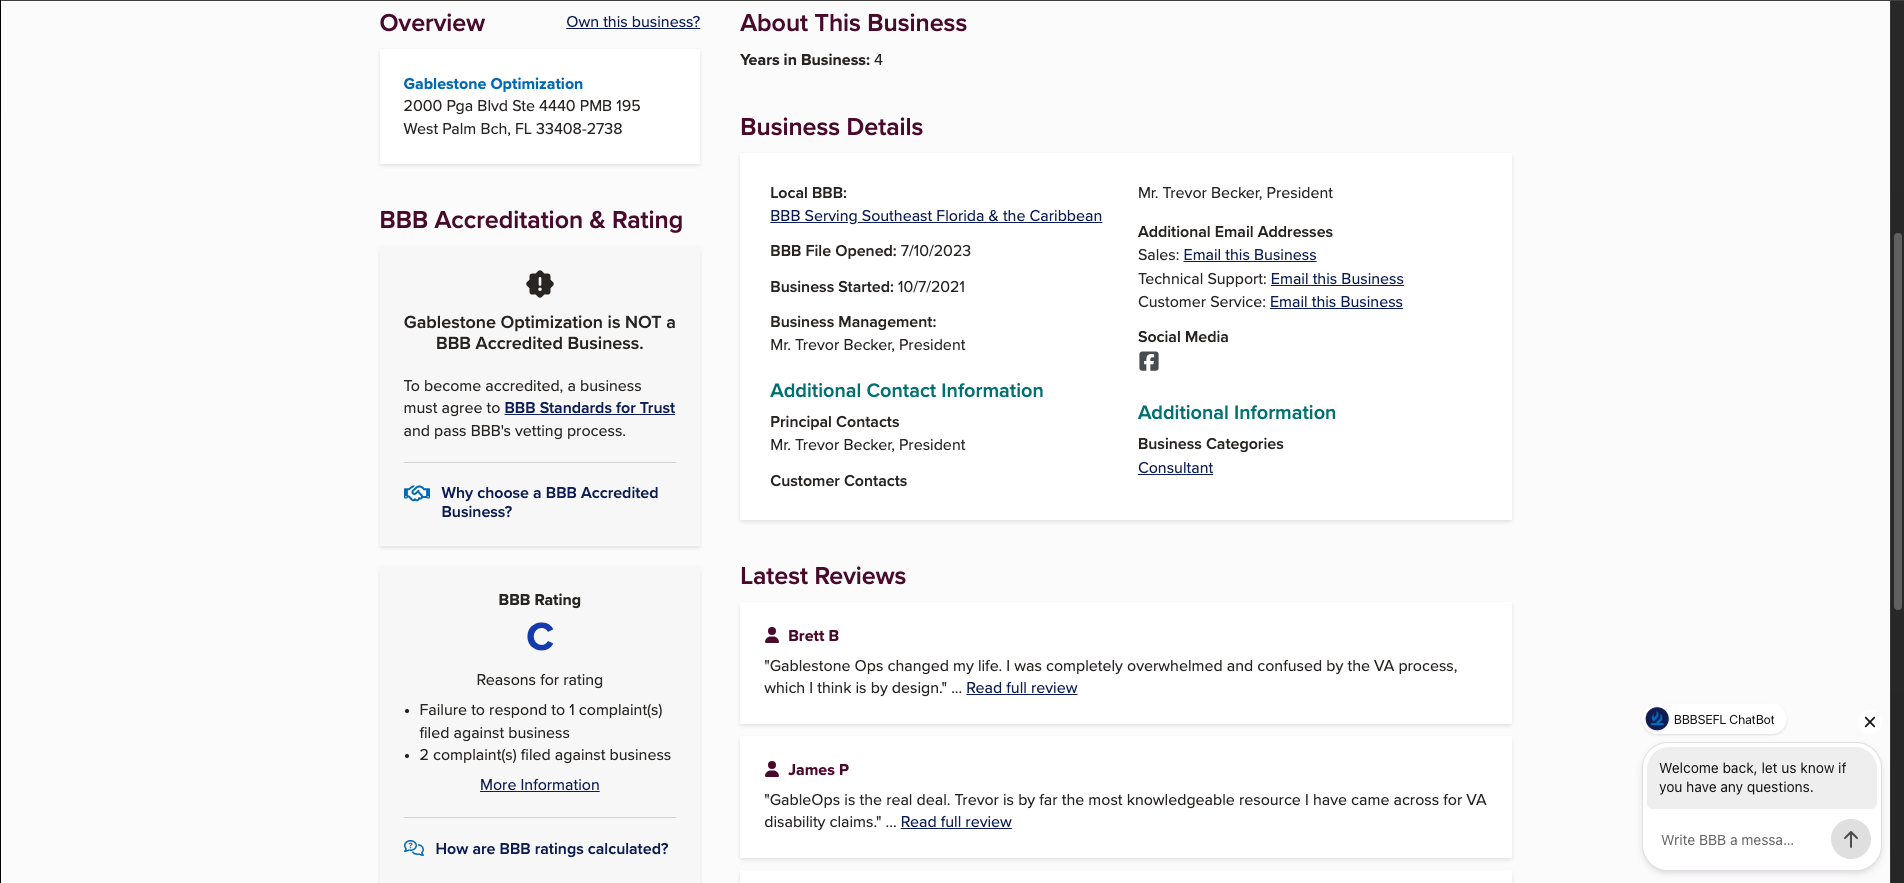
Task: Close the BBBSEFL ChatBot popup
Action: click(x=1869, y=721)
